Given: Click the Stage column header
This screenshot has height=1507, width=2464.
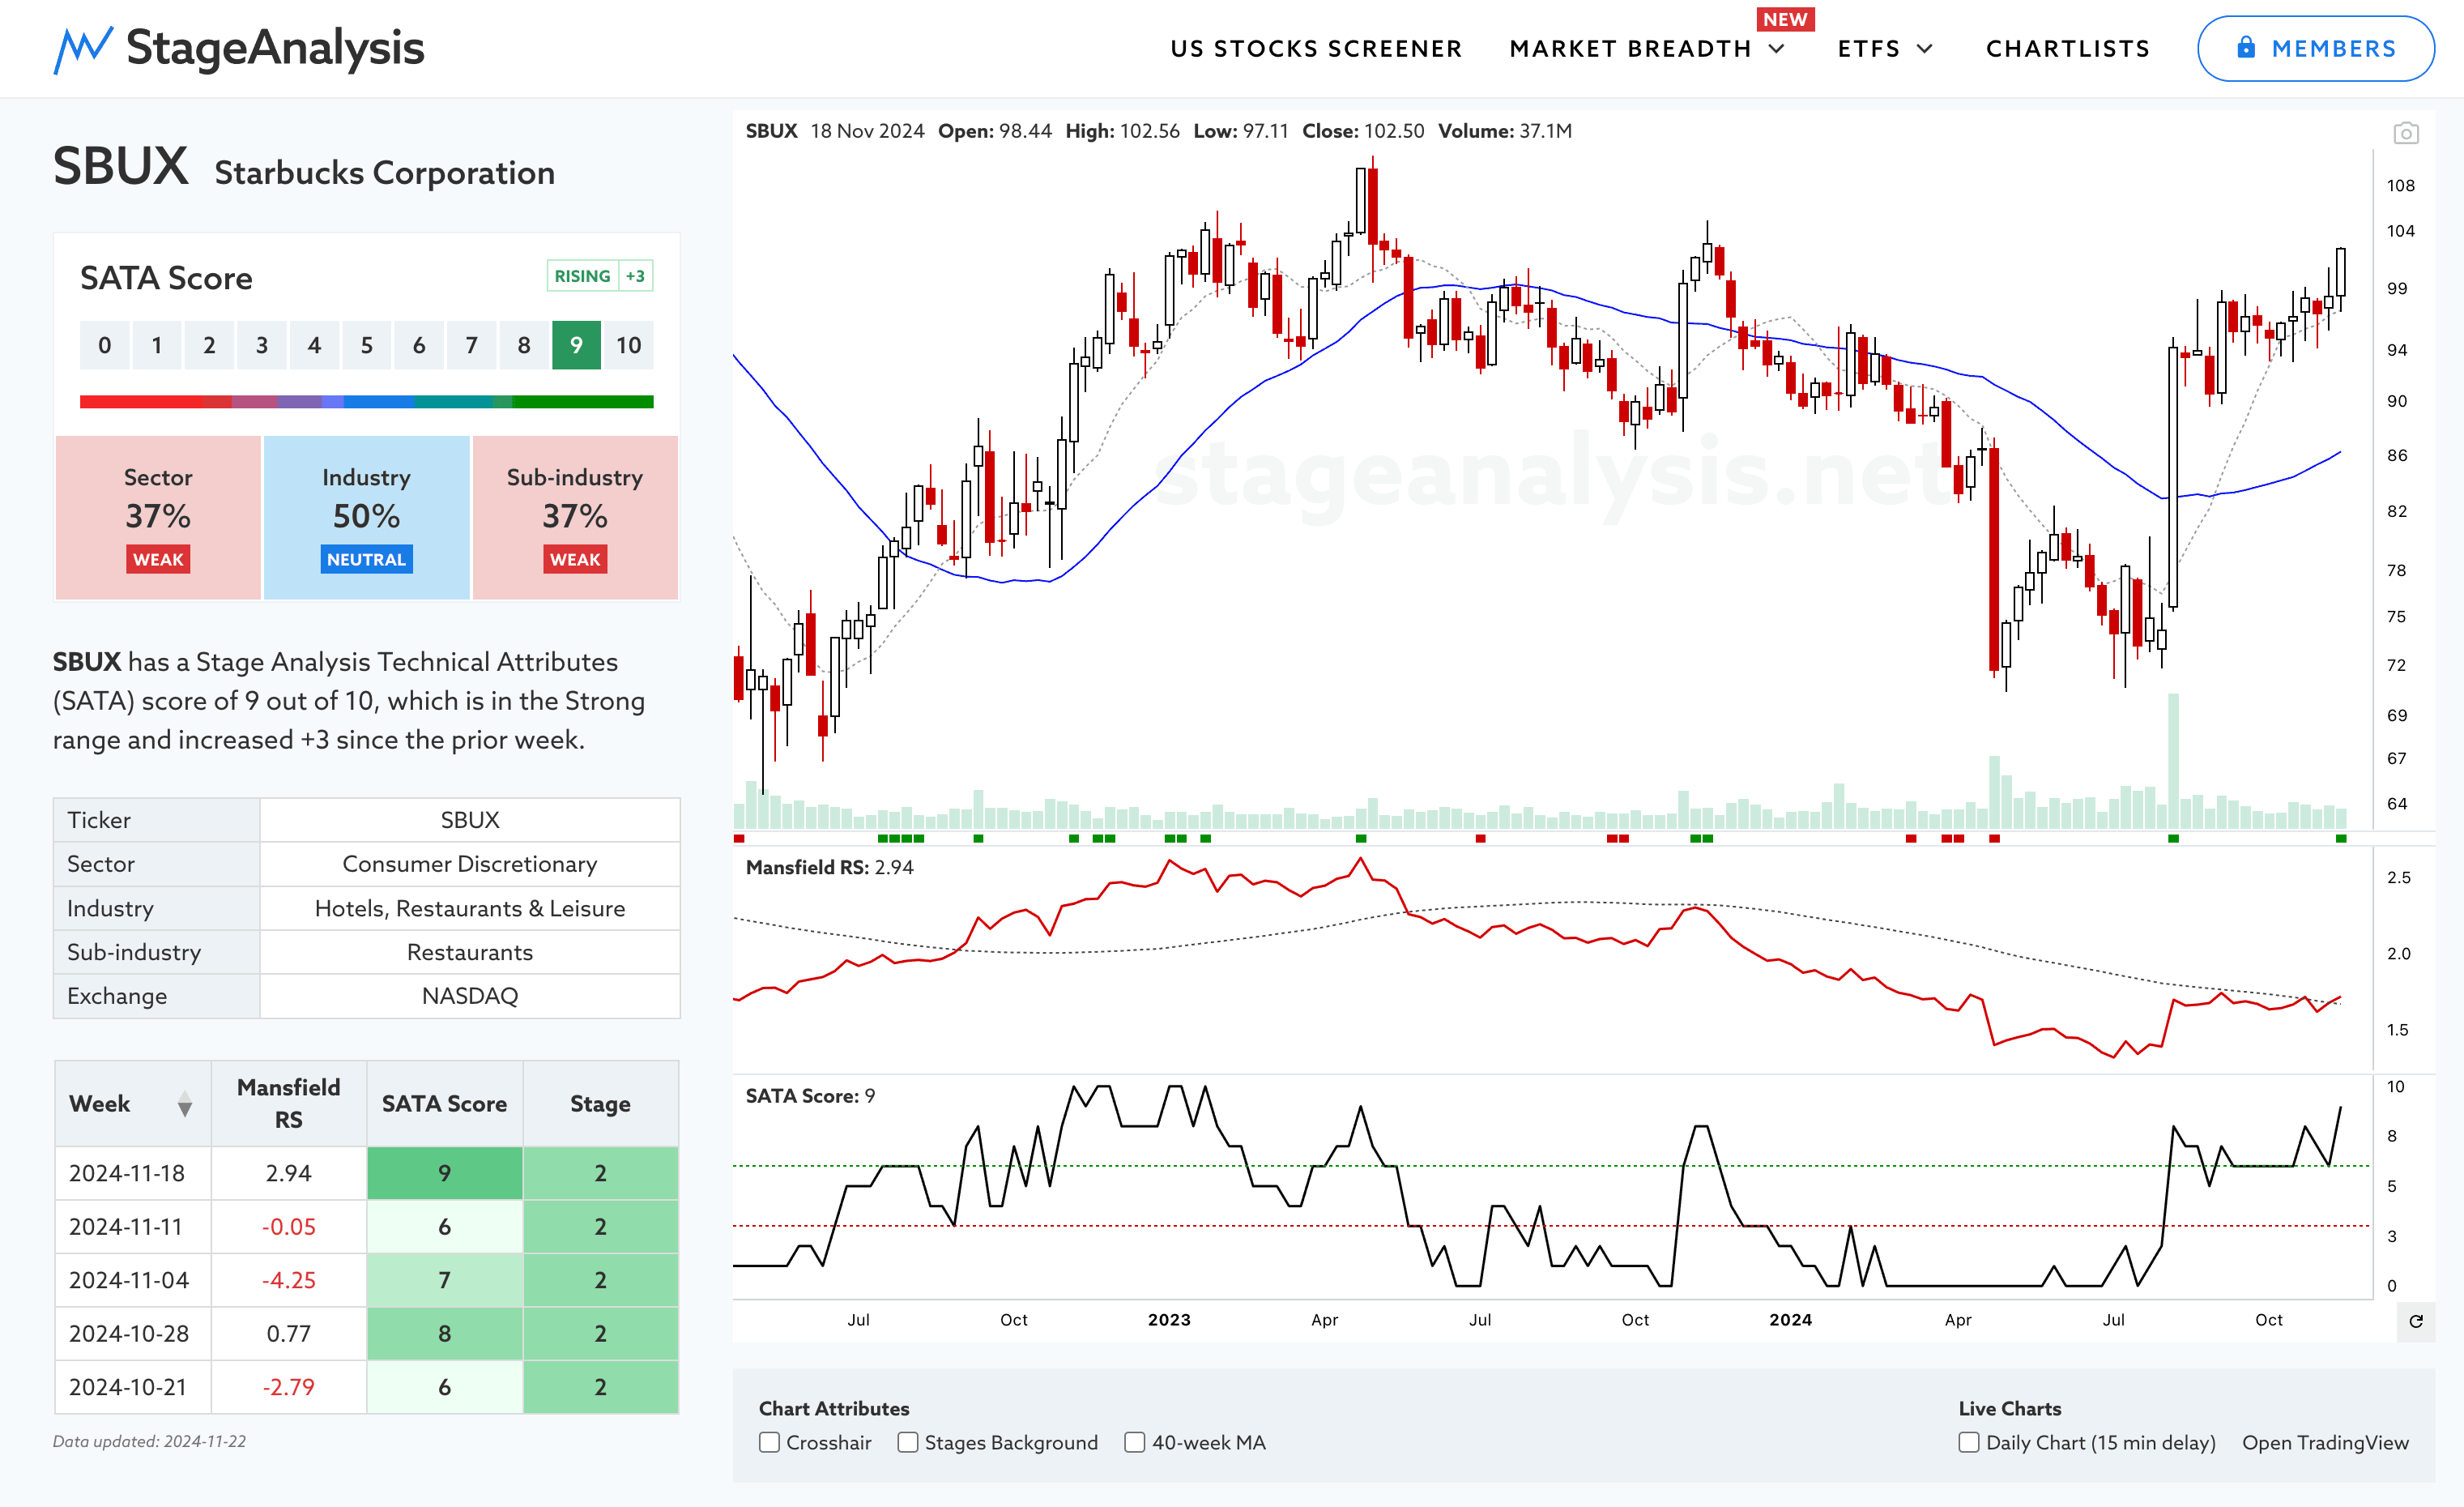Looking at the screenshot, I should [600, 1104].
